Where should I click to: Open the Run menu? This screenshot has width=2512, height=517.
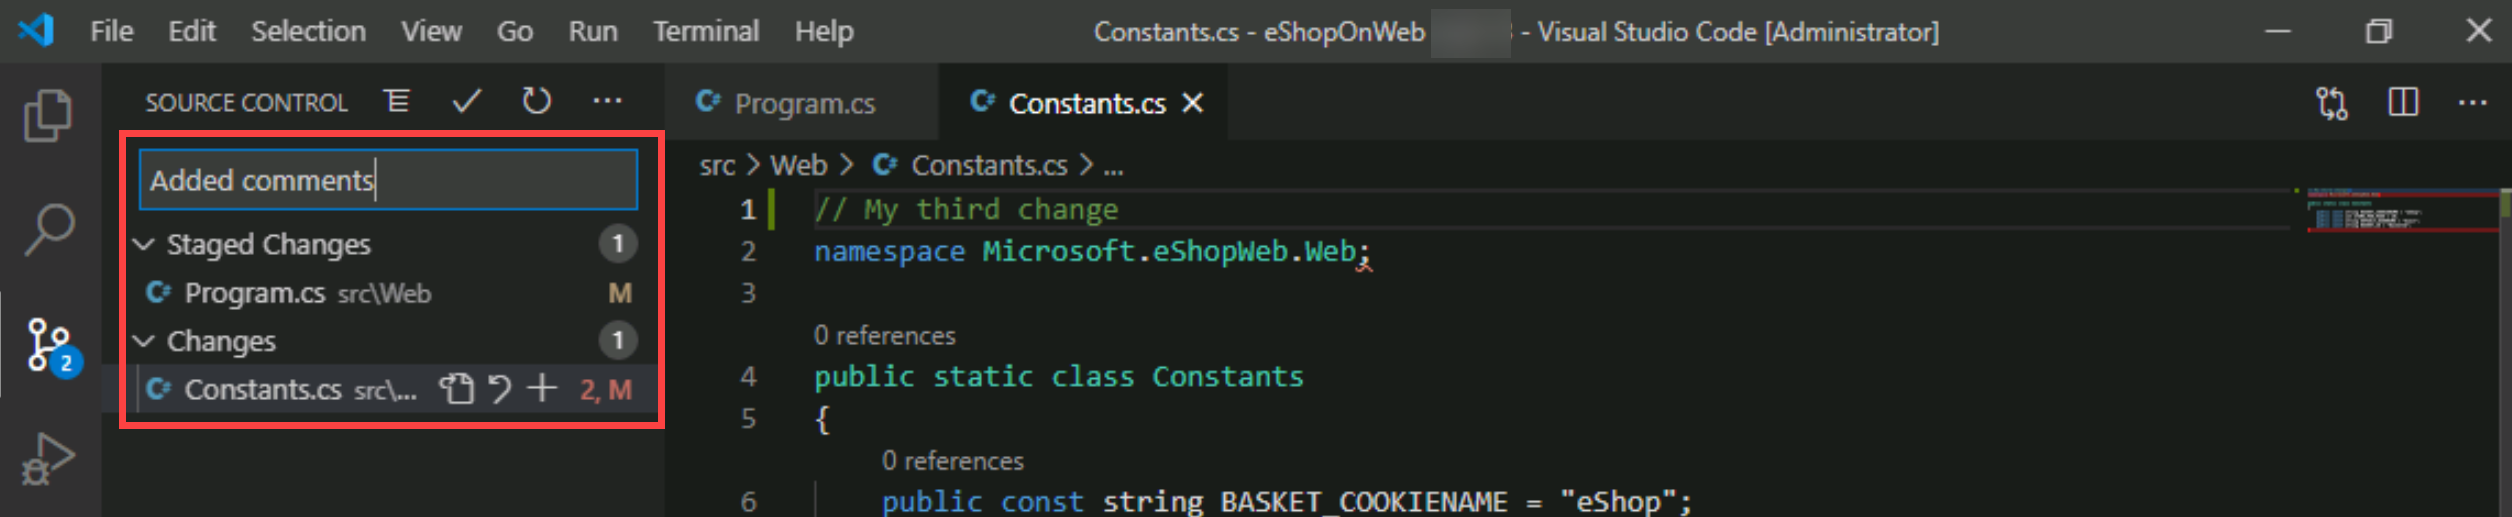(593, 31)
